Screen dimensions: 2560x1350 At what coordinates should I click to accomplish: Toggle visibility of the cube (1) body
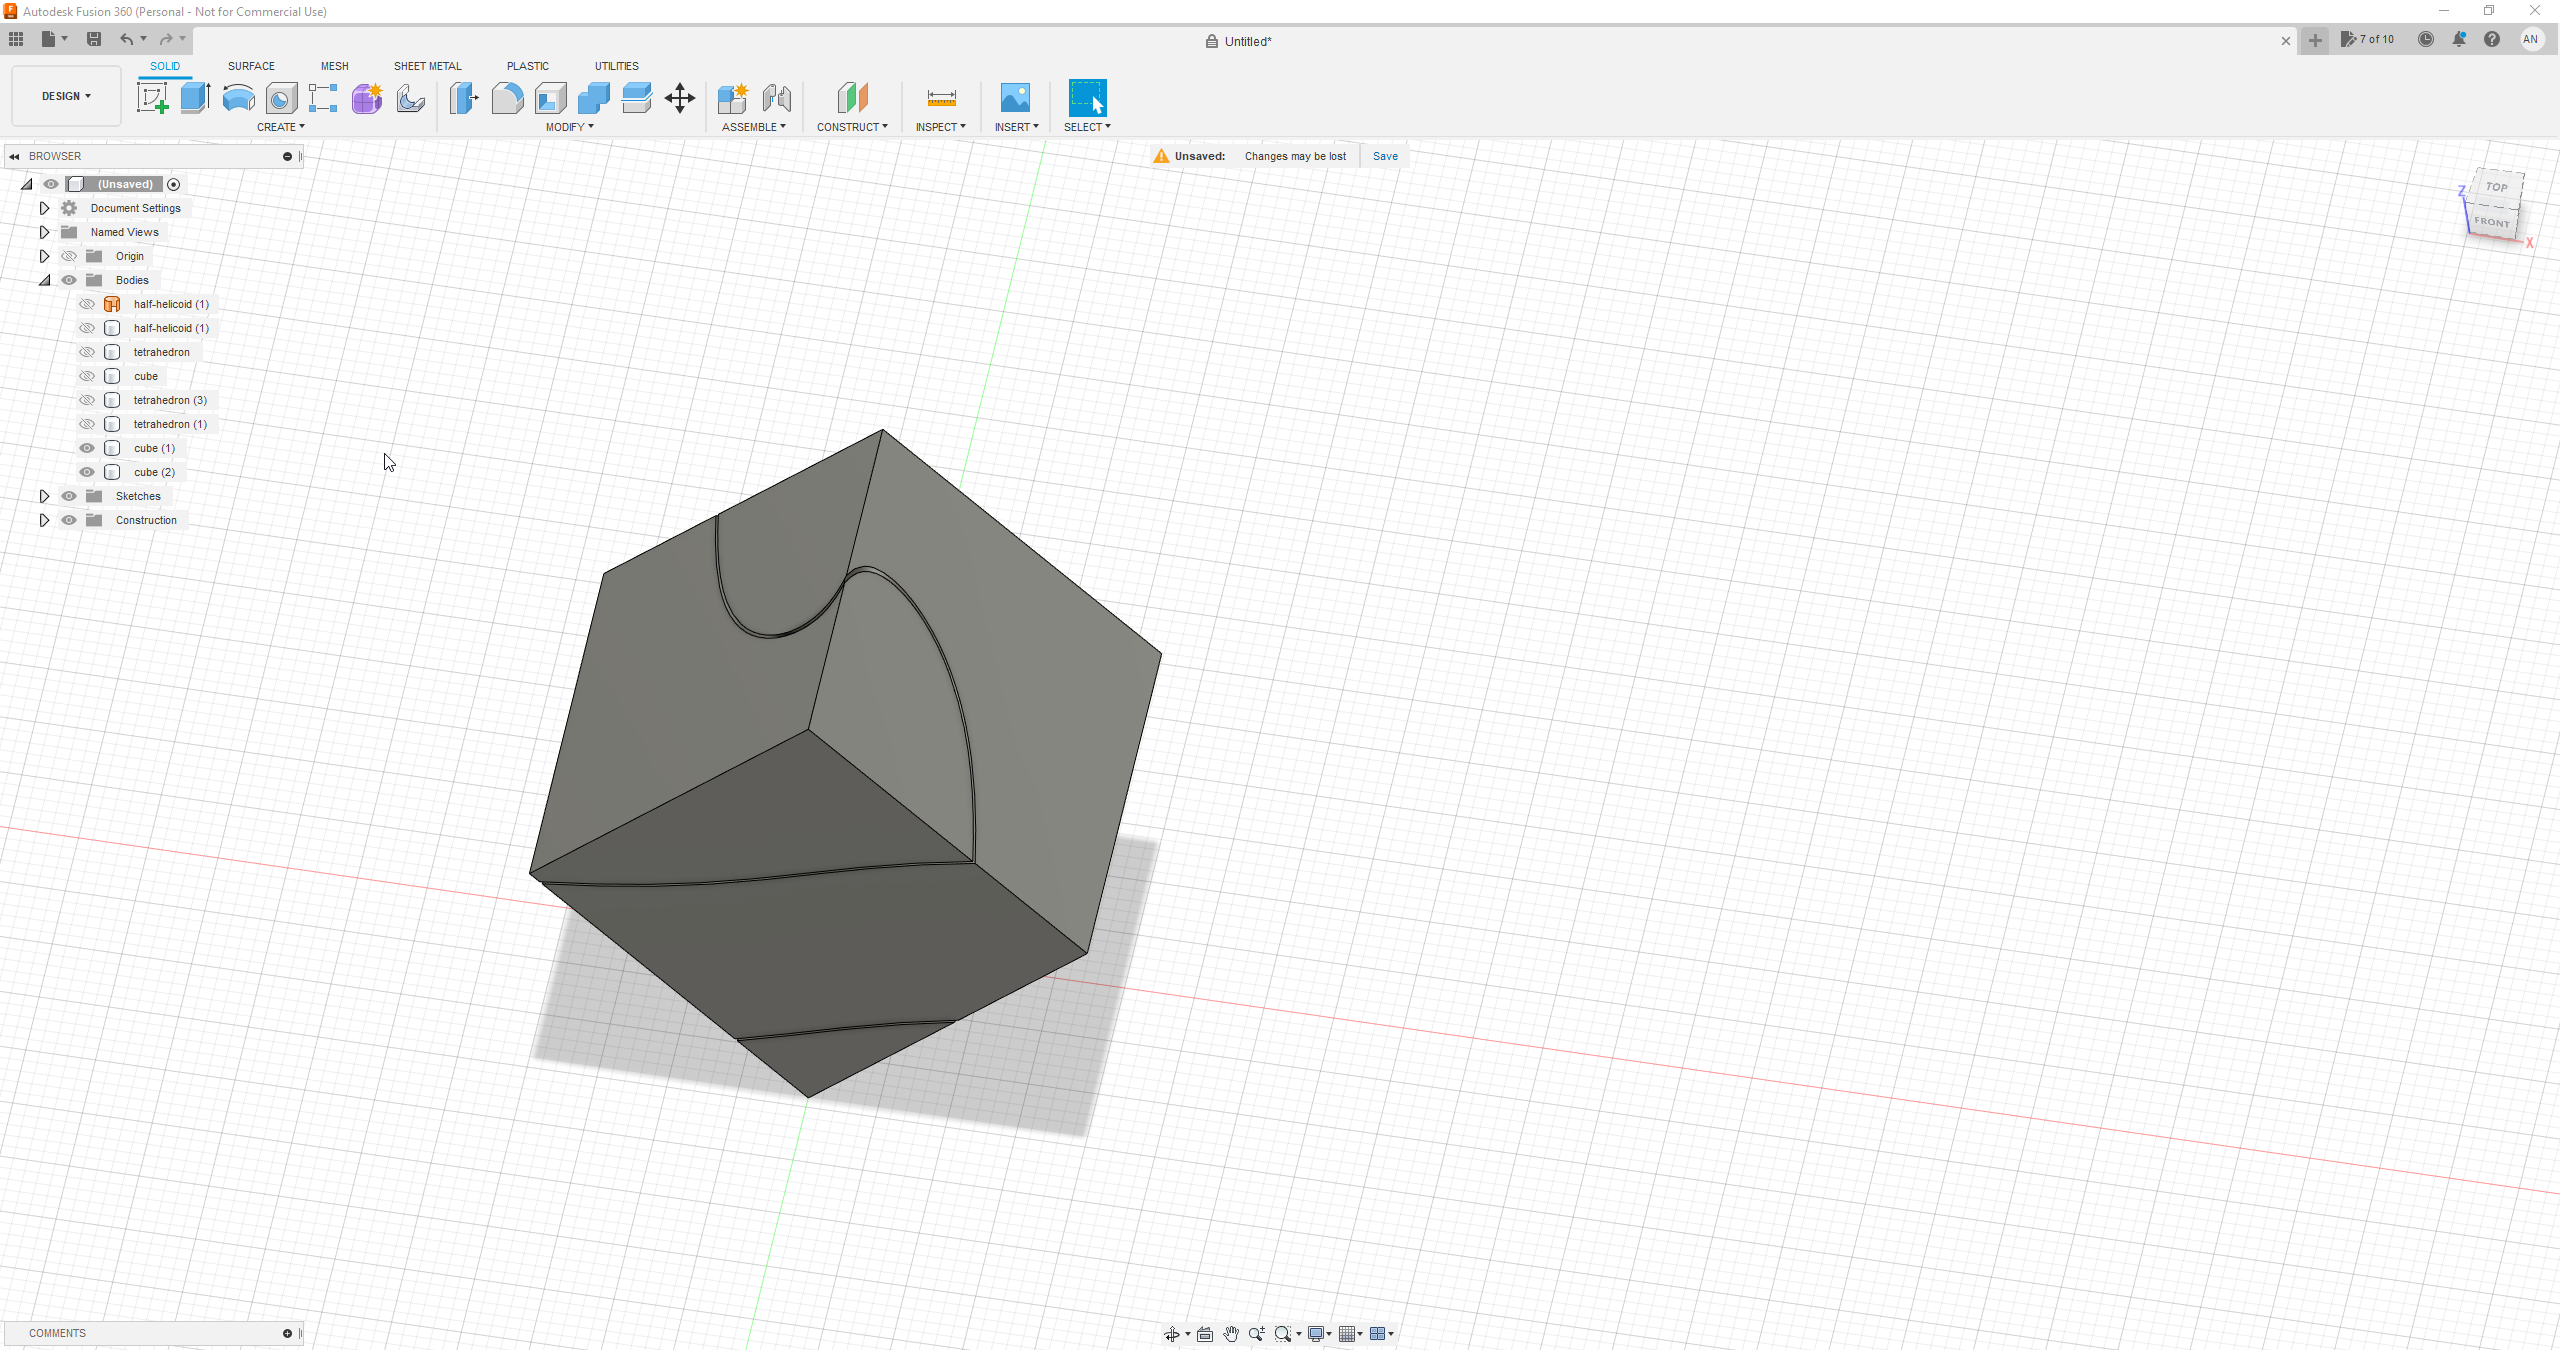87,448
